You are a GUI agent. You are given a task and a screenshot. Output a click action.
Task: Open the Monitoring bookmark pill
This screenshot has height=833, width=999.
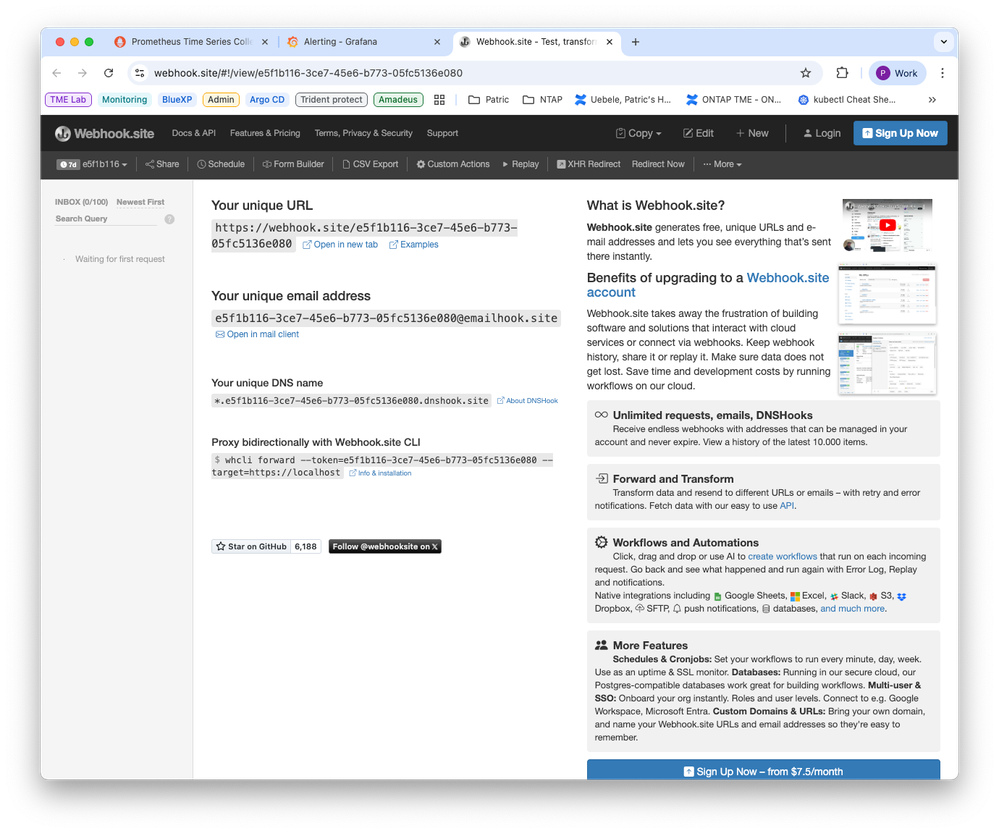[x=124, y=99]
